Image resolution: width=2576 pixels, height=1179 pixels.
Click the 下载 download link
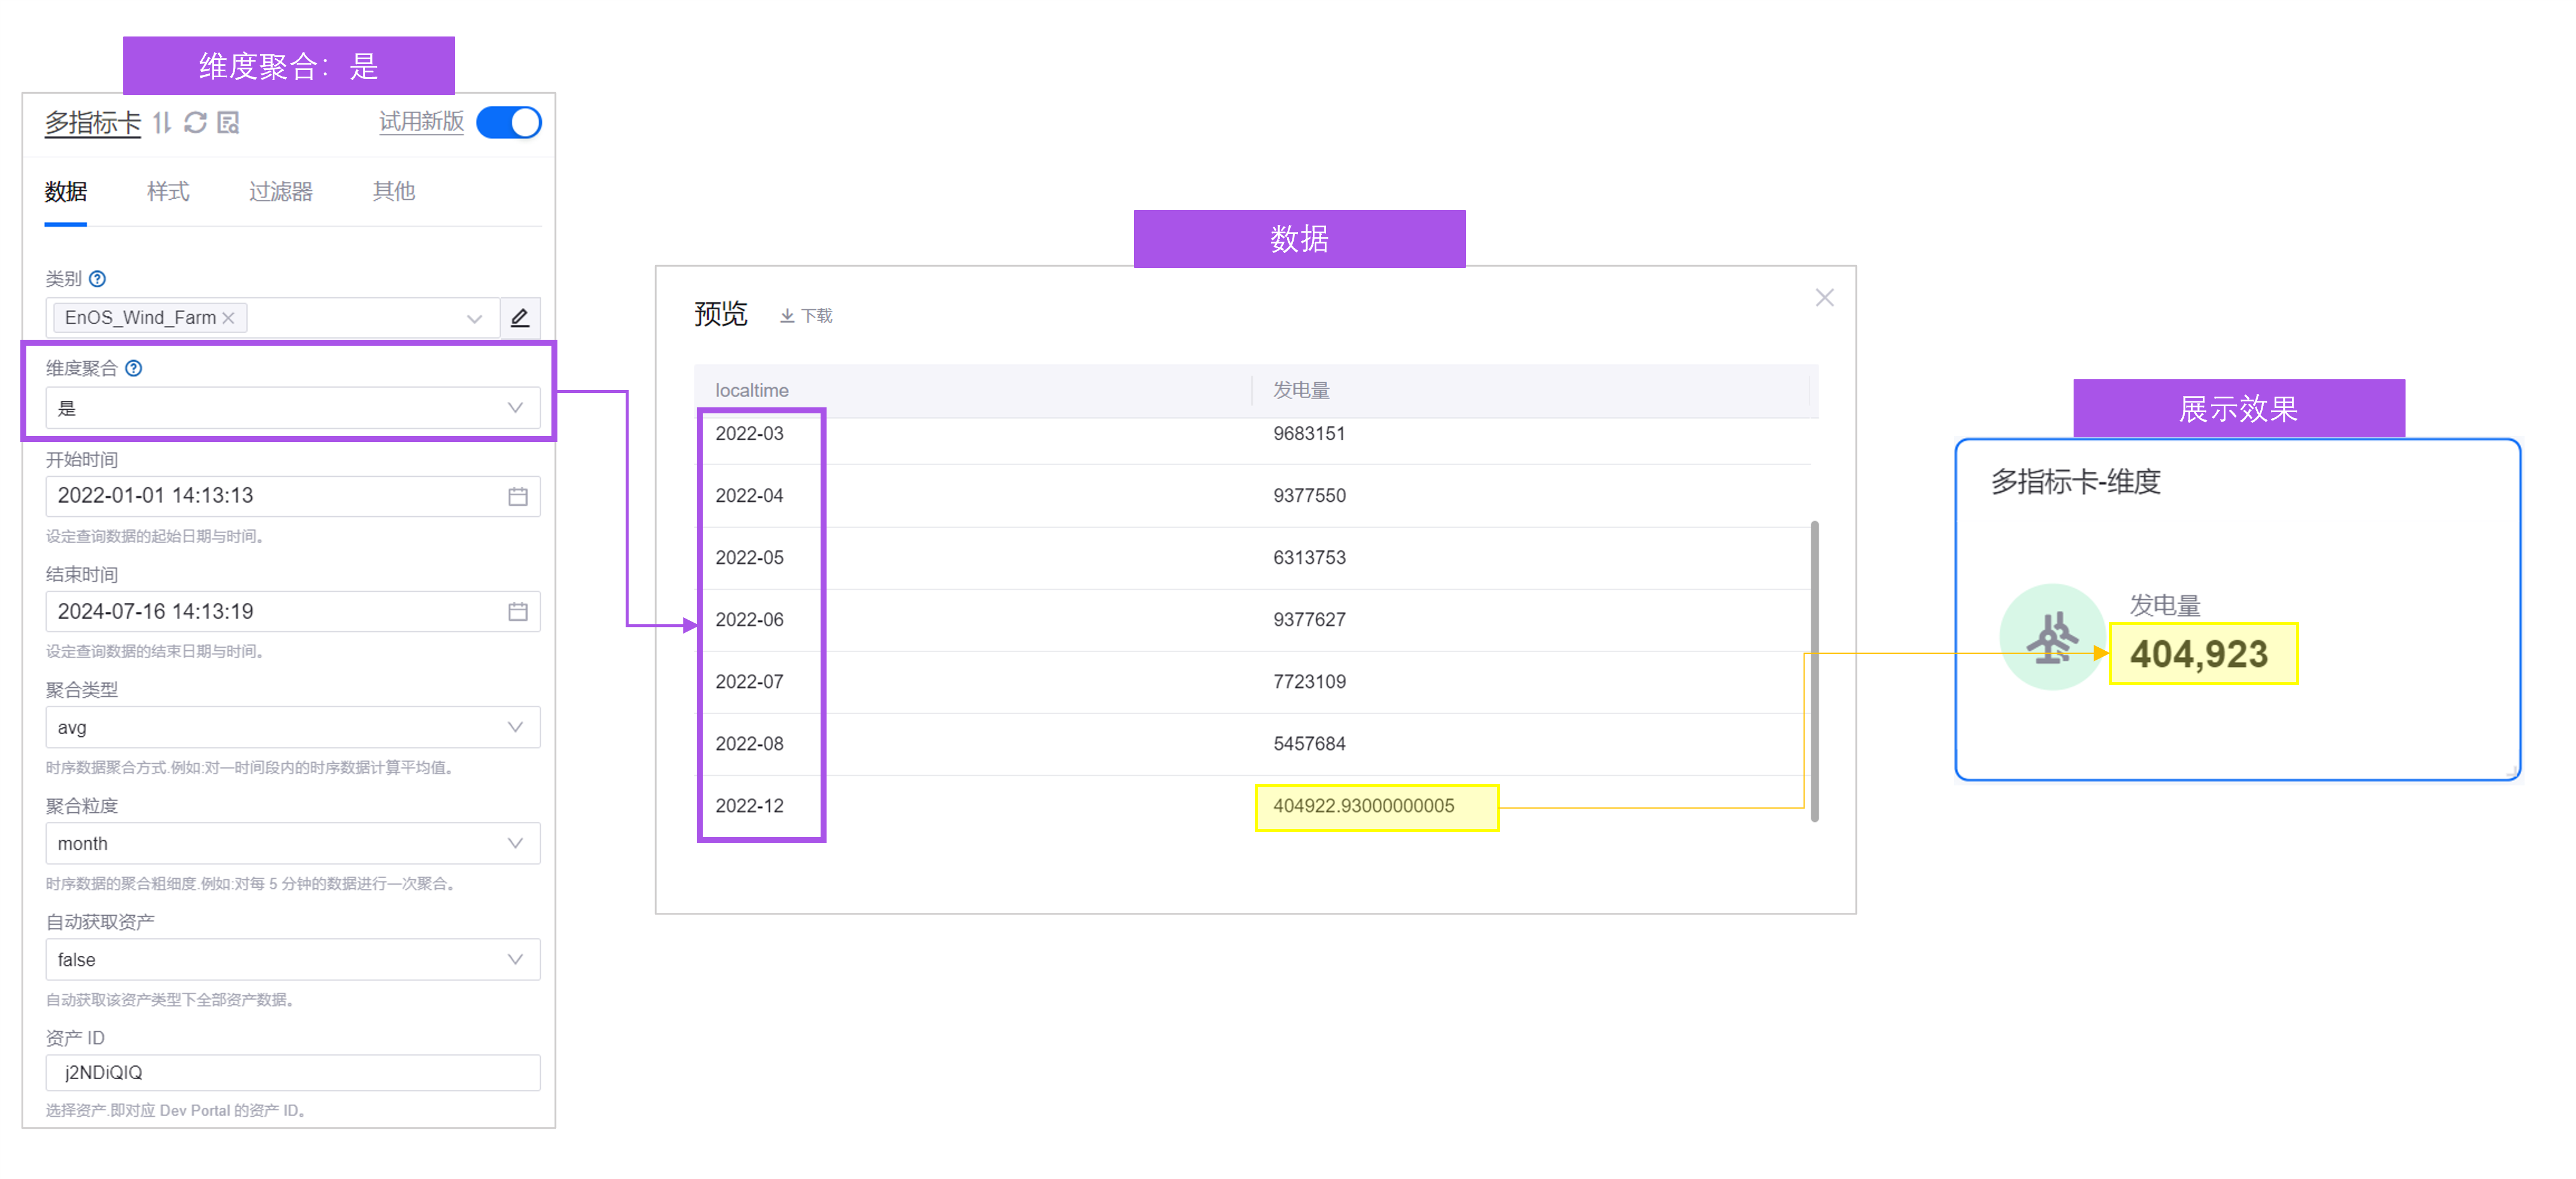pos(806,316)
